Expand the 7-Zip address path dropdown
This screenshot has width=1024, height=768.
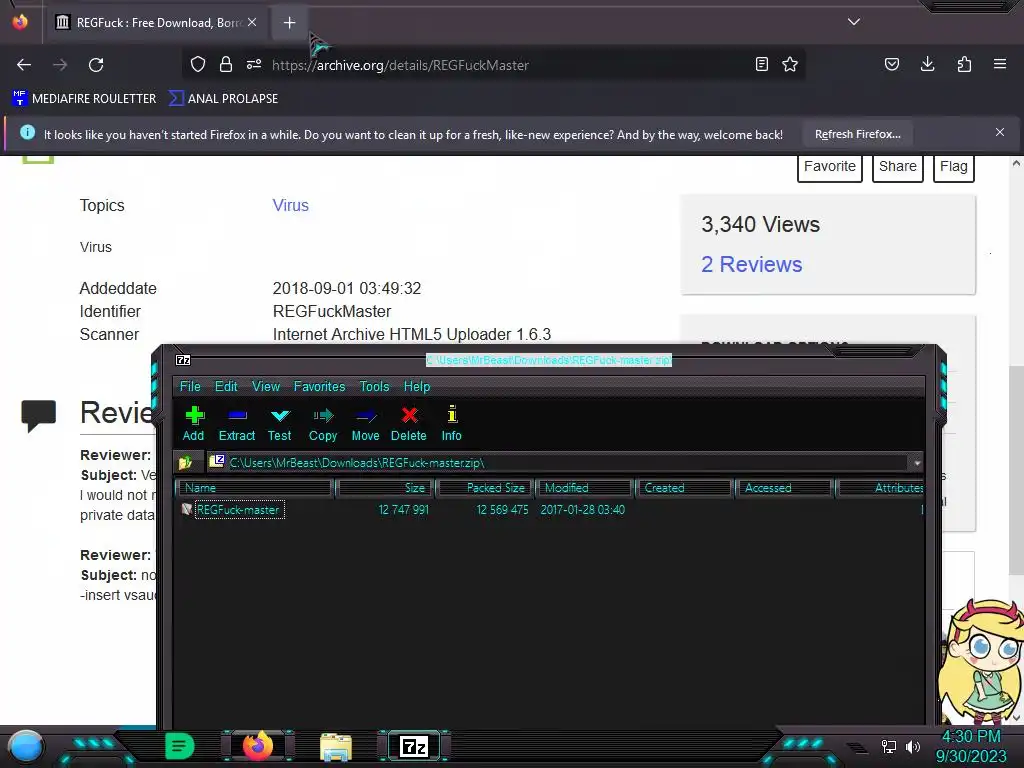tap(917, 462)
